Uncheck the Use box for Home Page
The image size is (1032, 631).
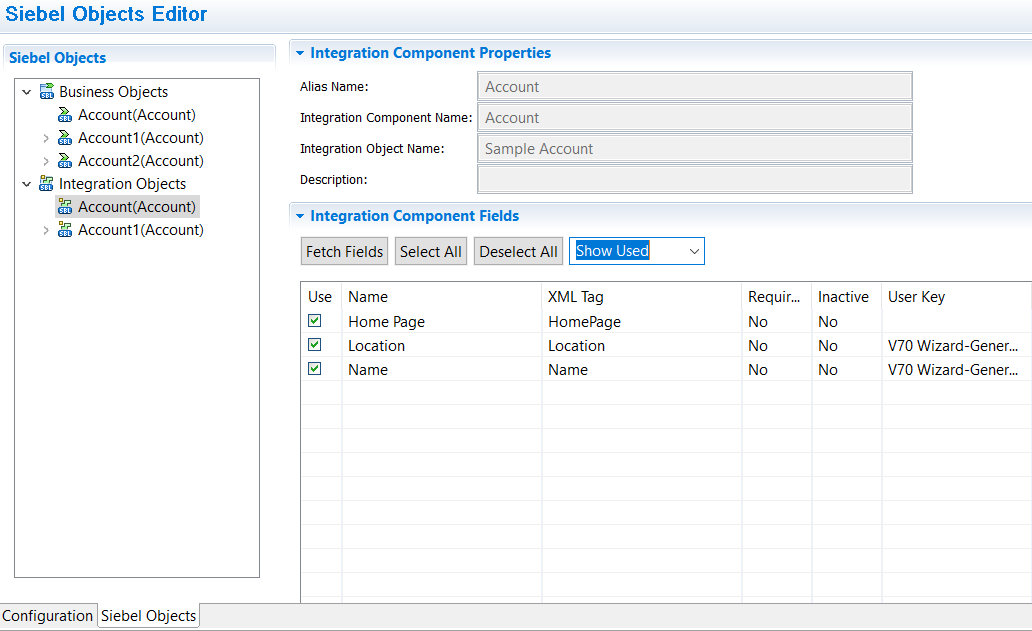315,321
